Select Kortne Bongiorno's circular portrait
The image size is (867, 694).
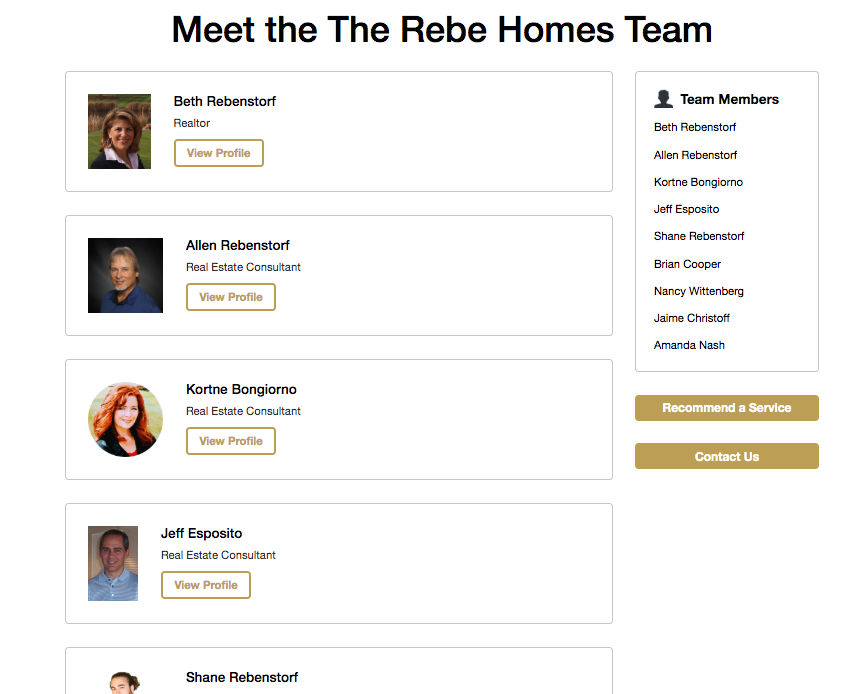(125, 419)
